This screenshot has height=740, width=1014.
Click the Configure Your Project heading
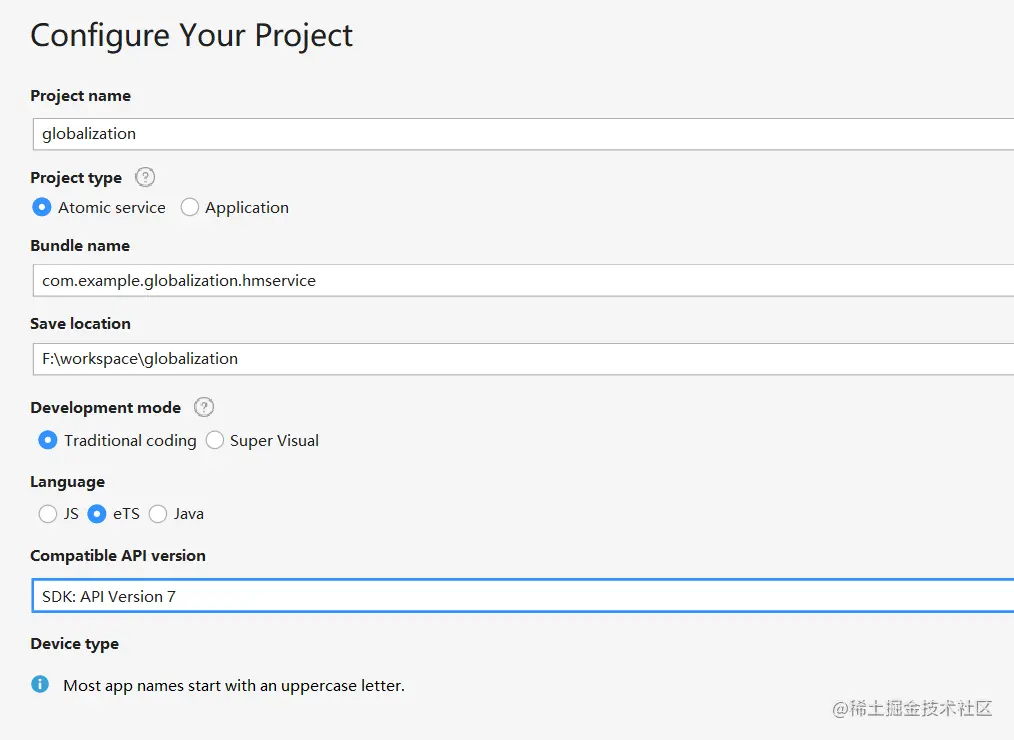(x=191, y=36)
